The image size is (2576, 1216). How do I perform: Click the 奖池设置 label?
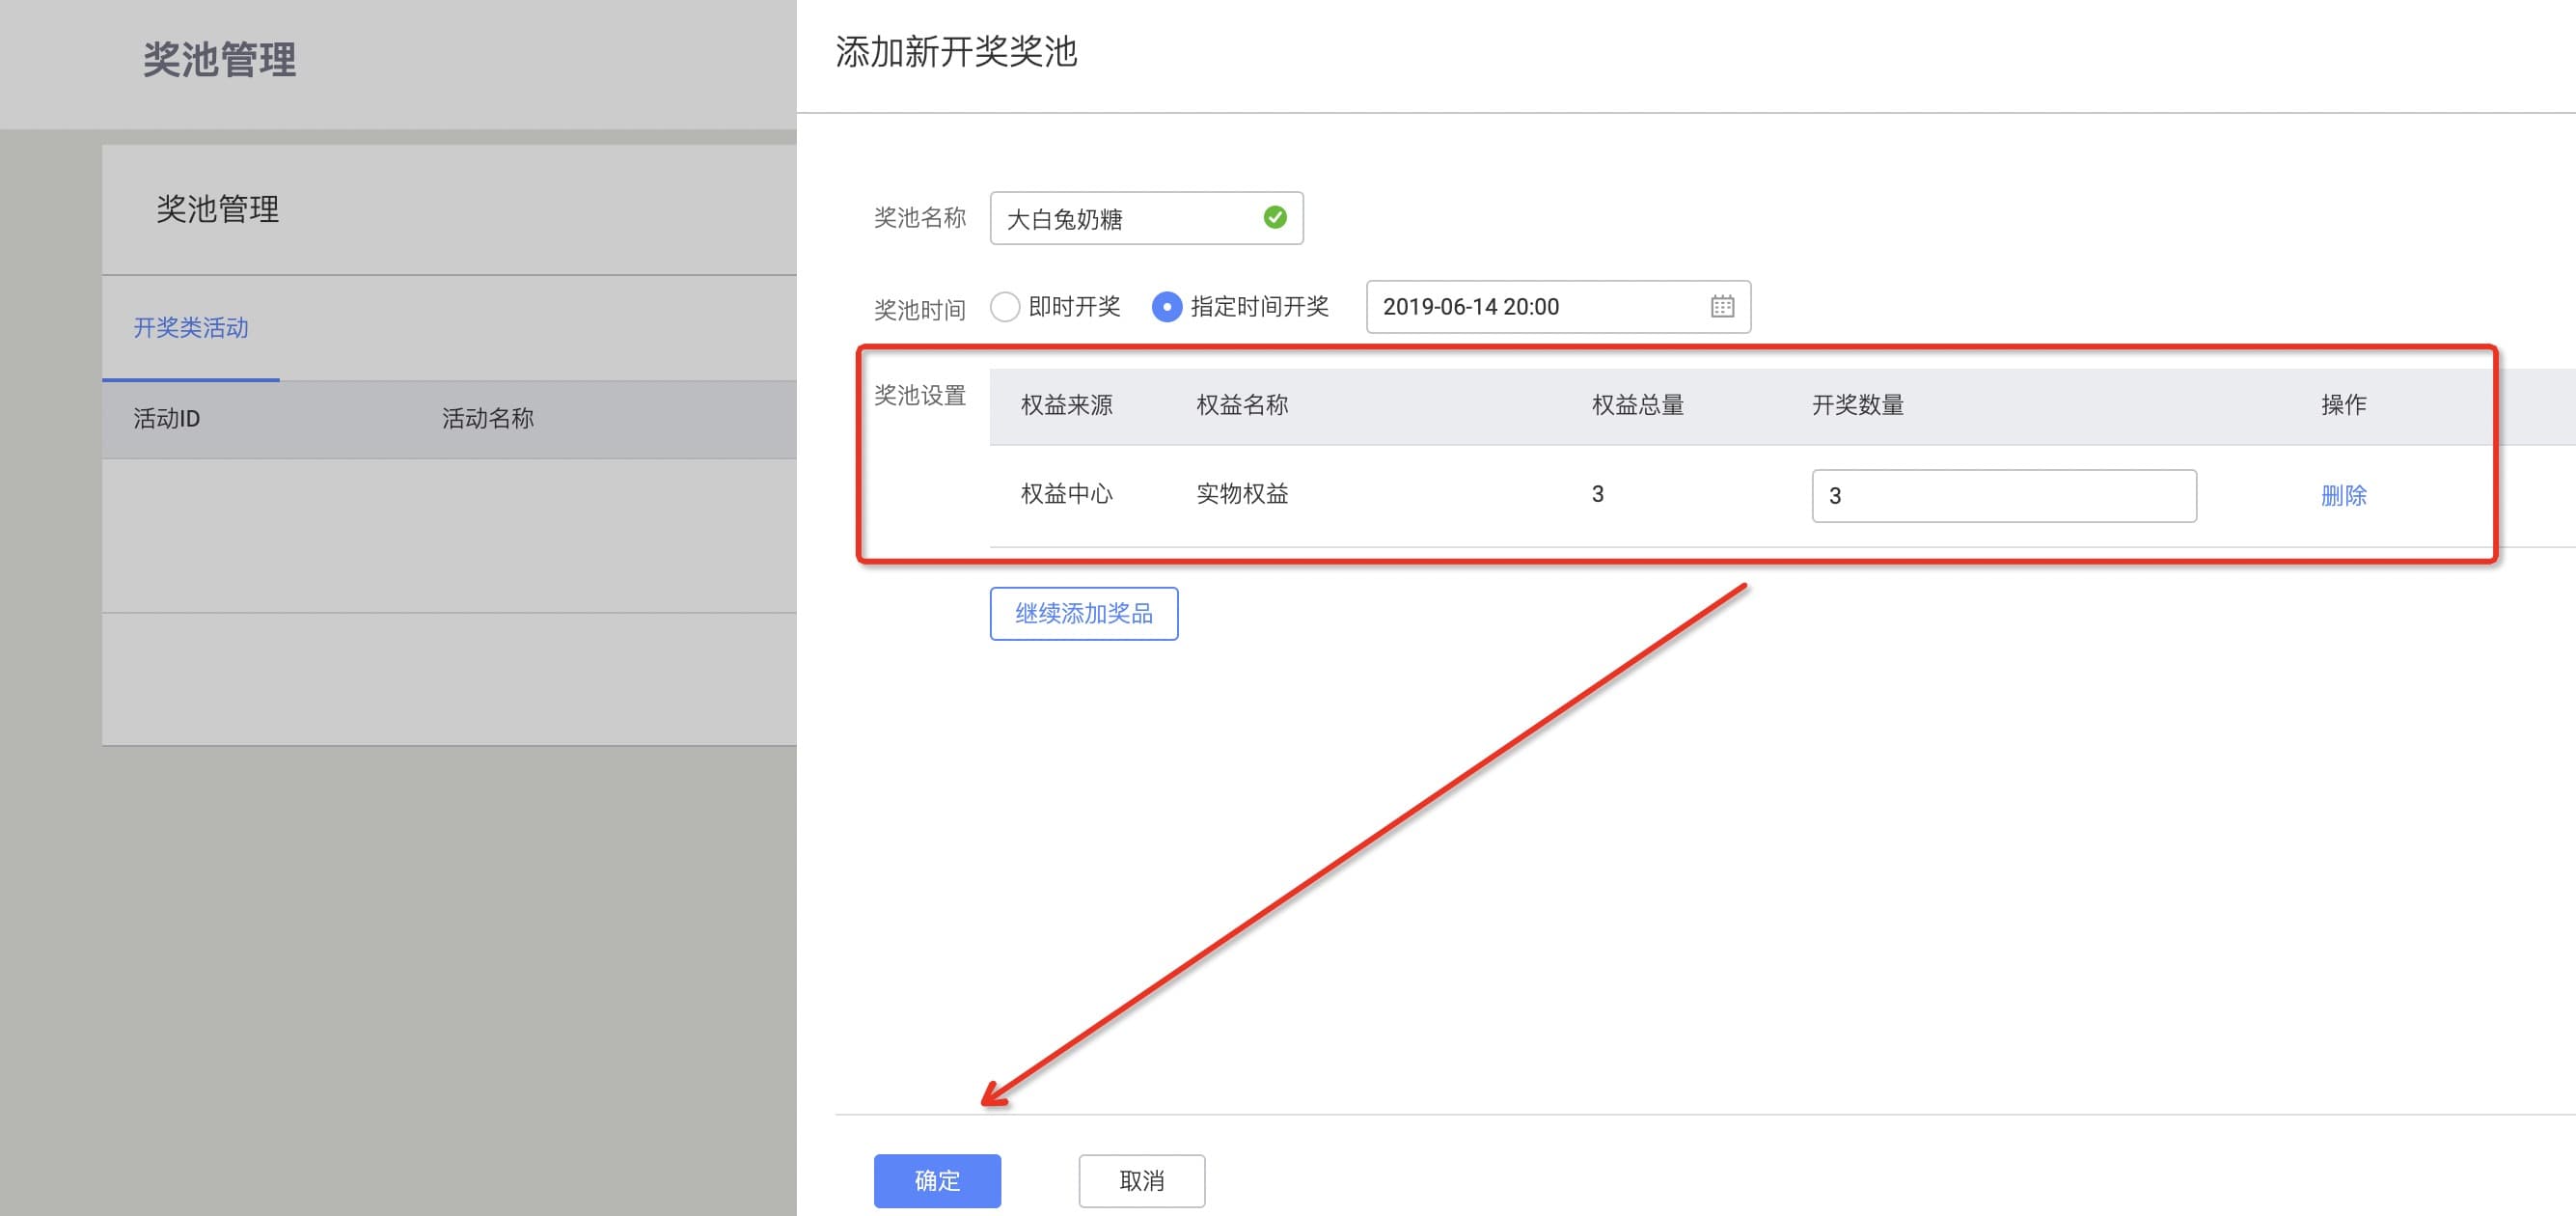[920, 395]
